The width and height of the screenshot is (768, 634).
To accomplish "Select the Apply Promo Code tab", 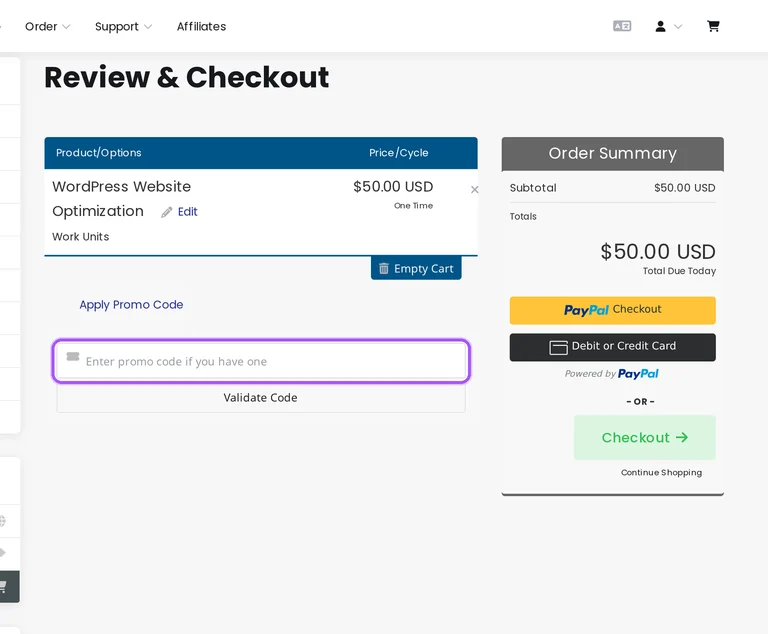I will (131, 304).
